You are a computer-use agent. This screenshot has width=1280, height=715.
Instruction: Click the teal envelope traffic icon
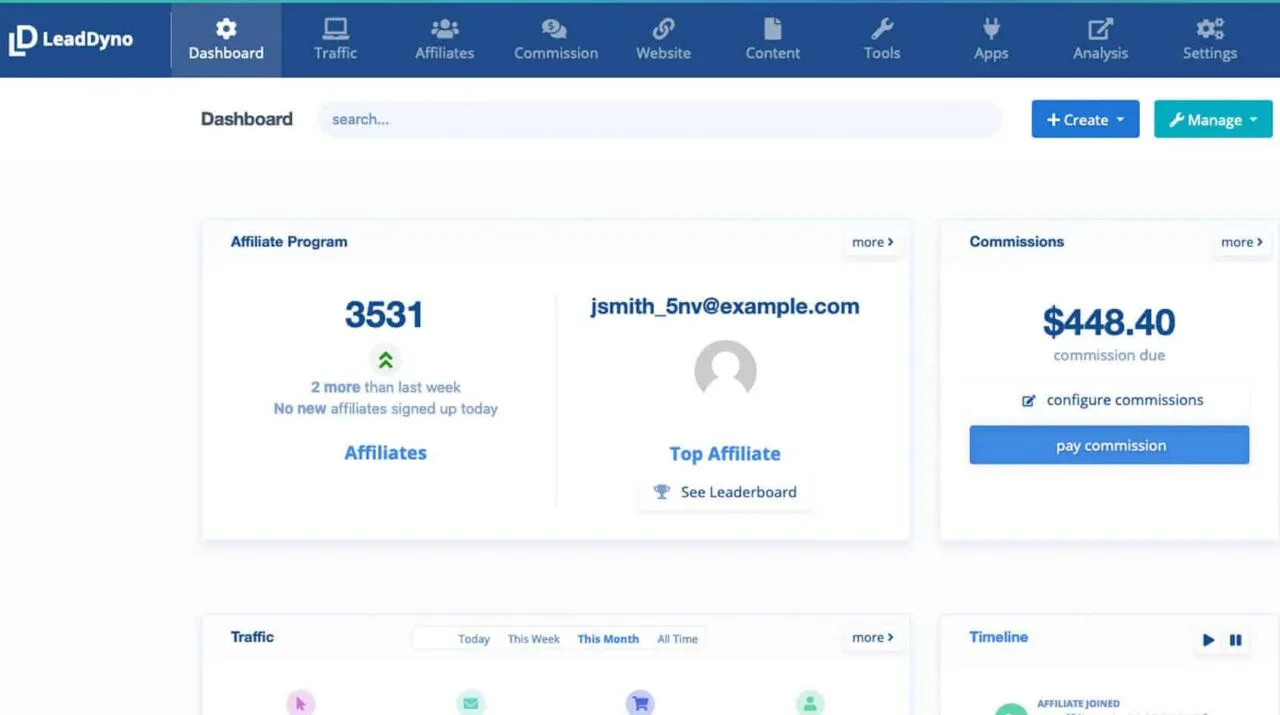pyautogui.click(x=470, y=703)
